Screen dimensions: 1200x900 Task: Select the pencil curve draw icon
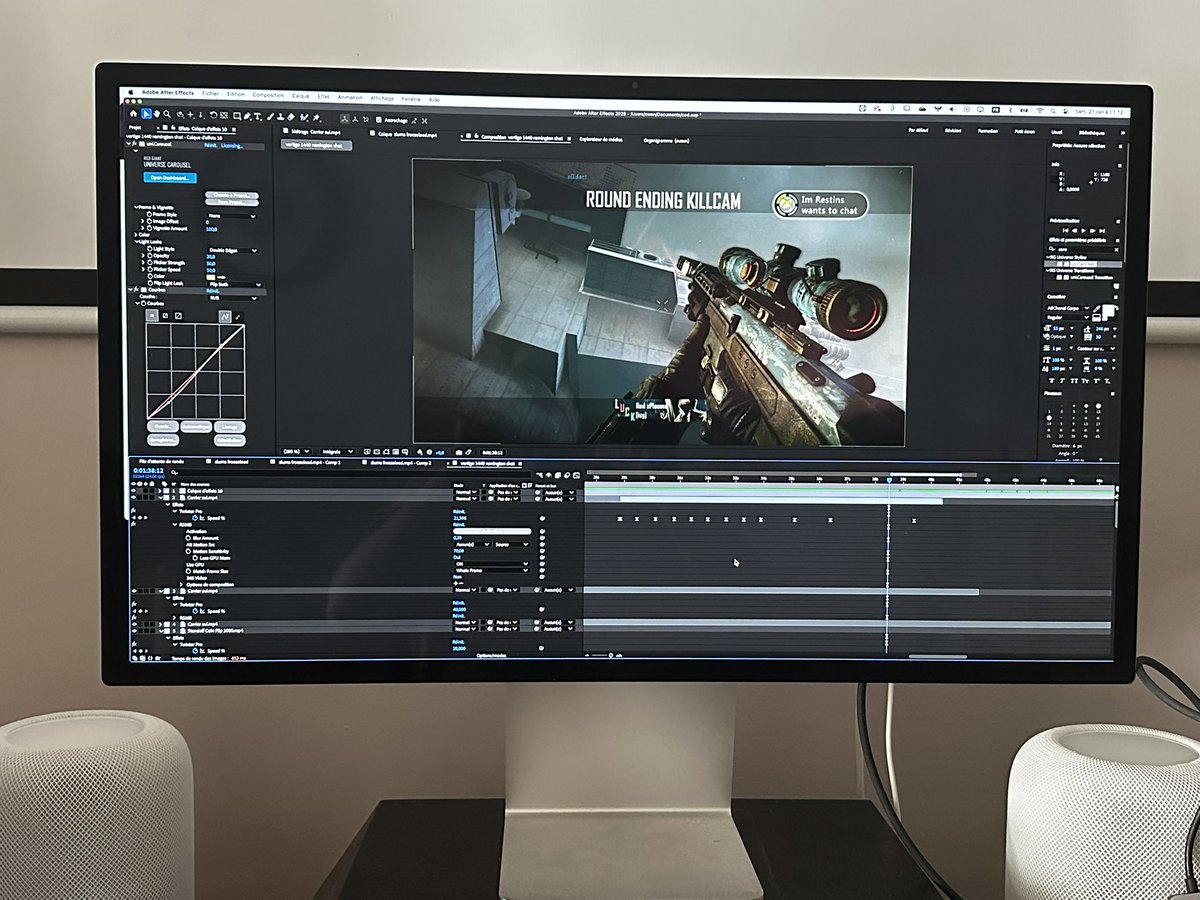[x=238, y=316]
